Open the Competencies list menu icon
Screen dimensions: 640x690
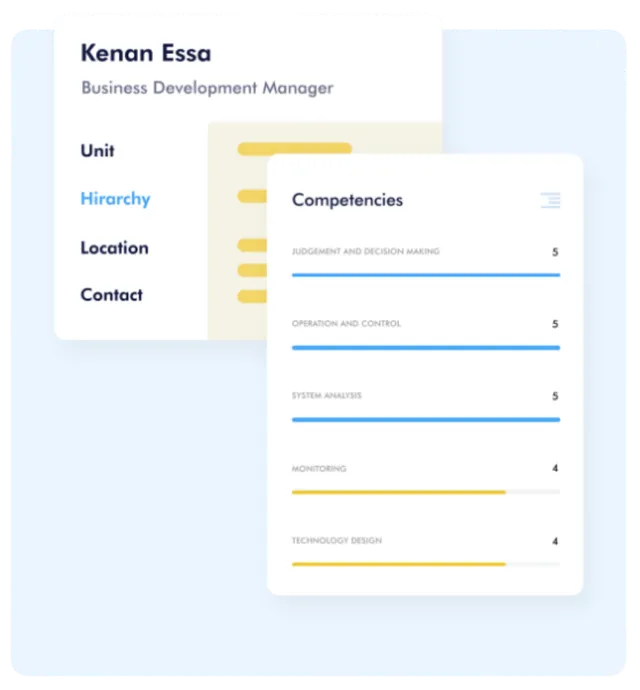coord(550,200)
